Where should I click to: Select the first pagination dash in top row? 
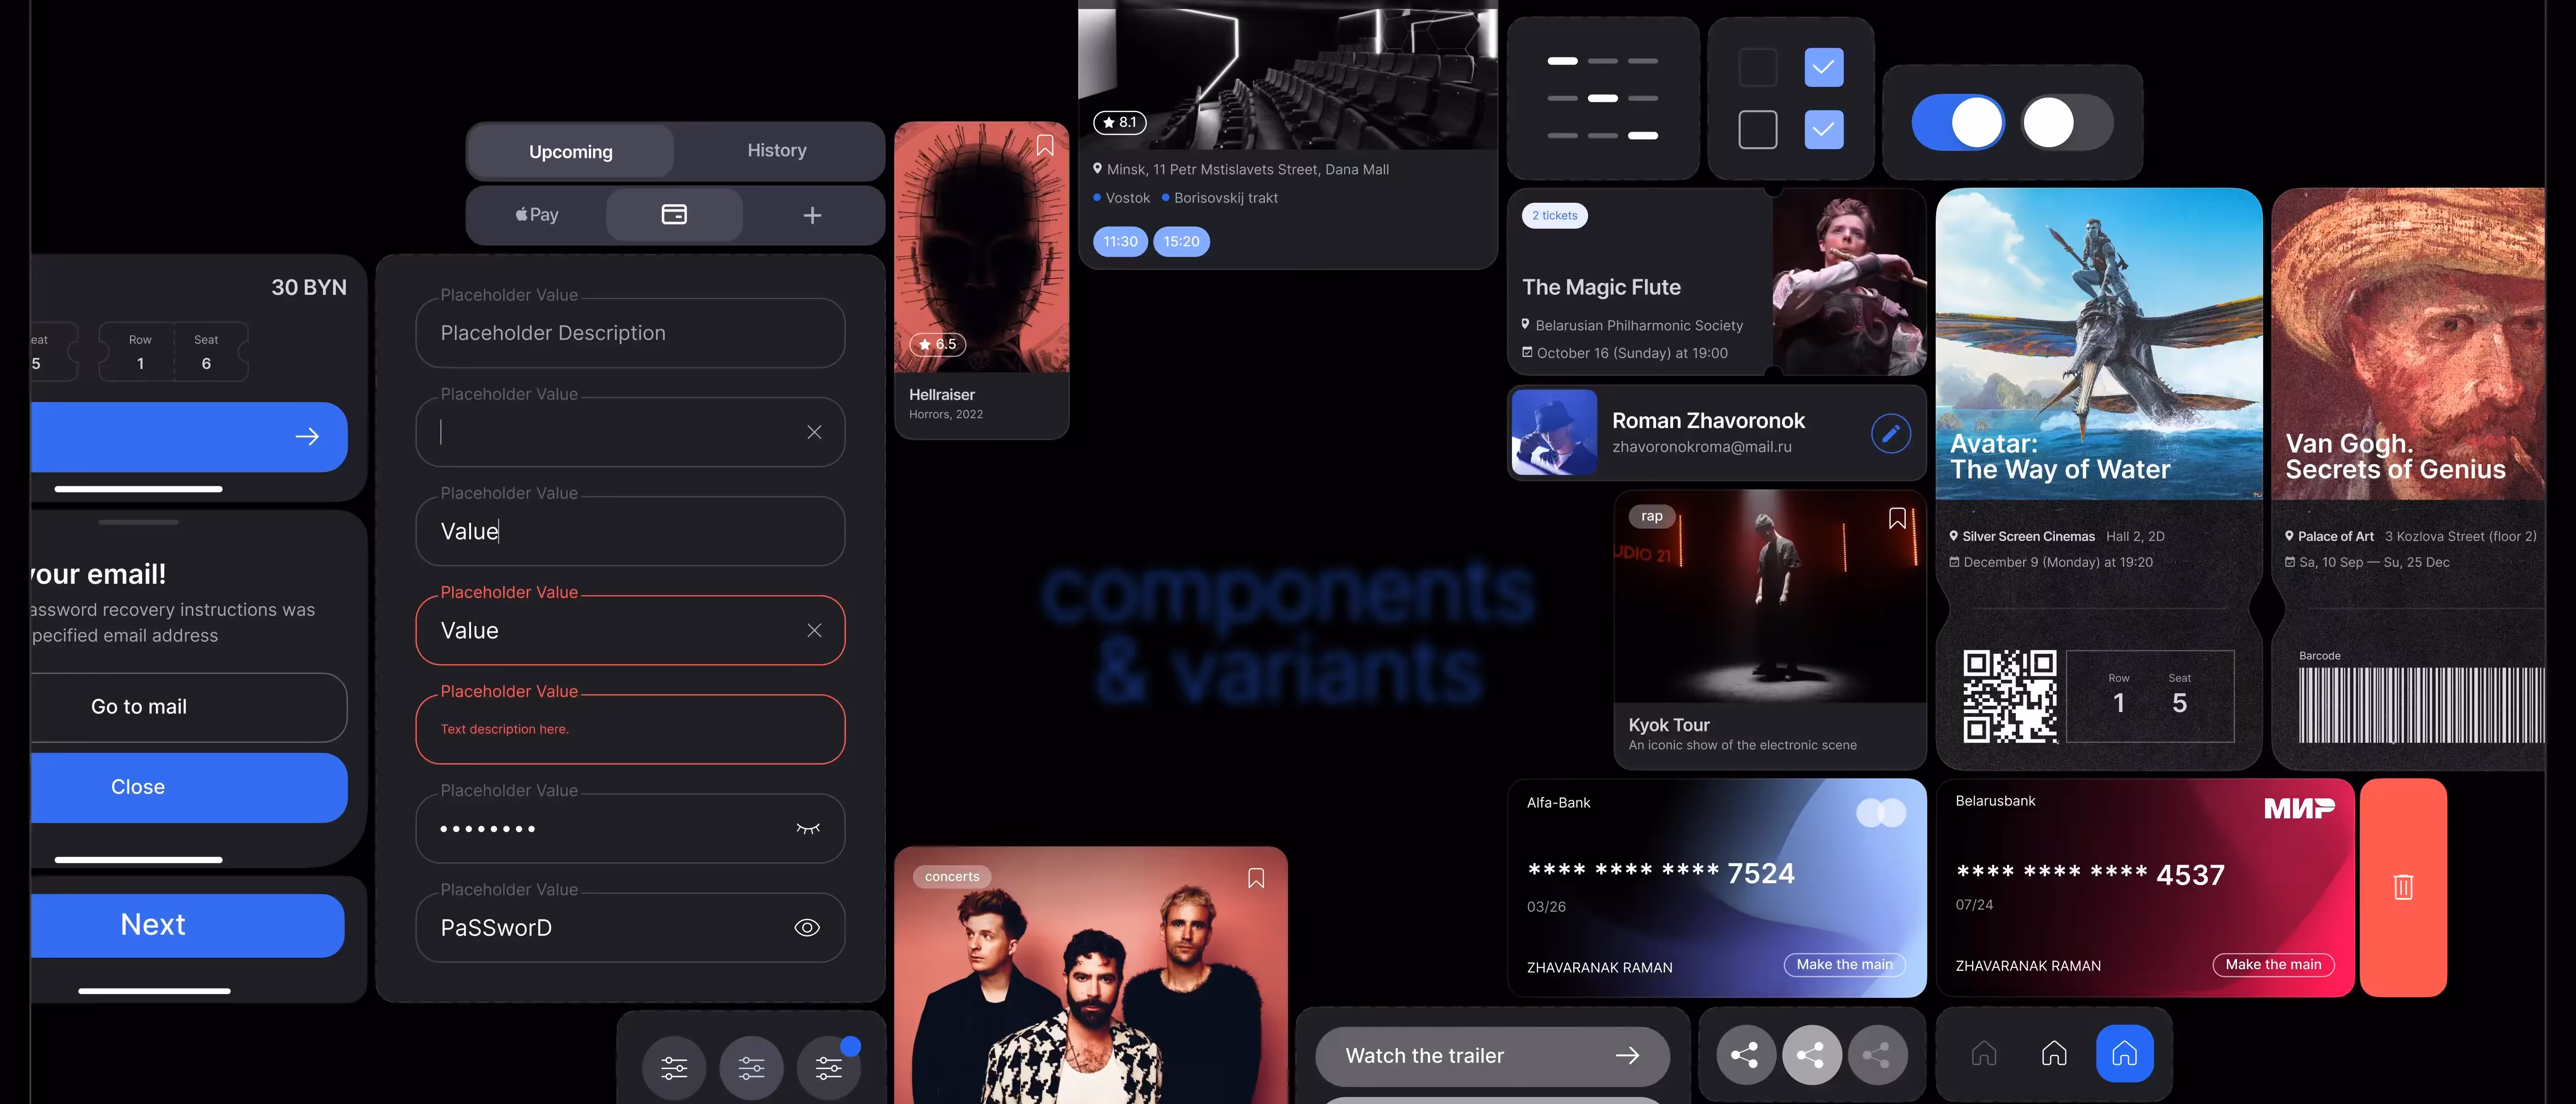[x=1562, y=61]
